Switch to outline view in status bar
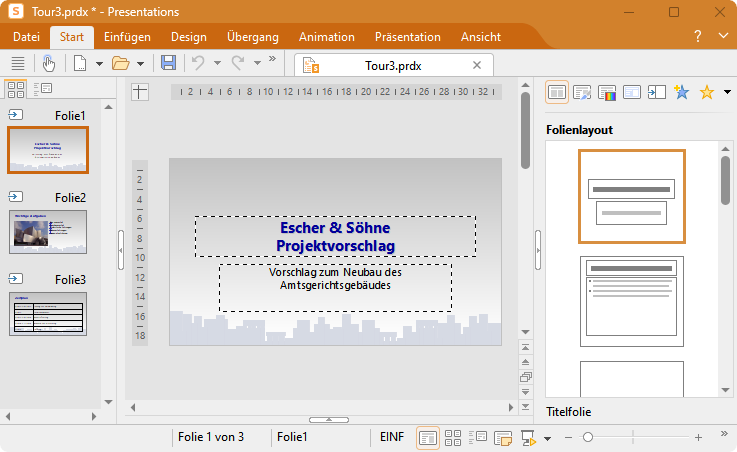Viewport: 737px width, 452px height. click(x=478, y=438)
